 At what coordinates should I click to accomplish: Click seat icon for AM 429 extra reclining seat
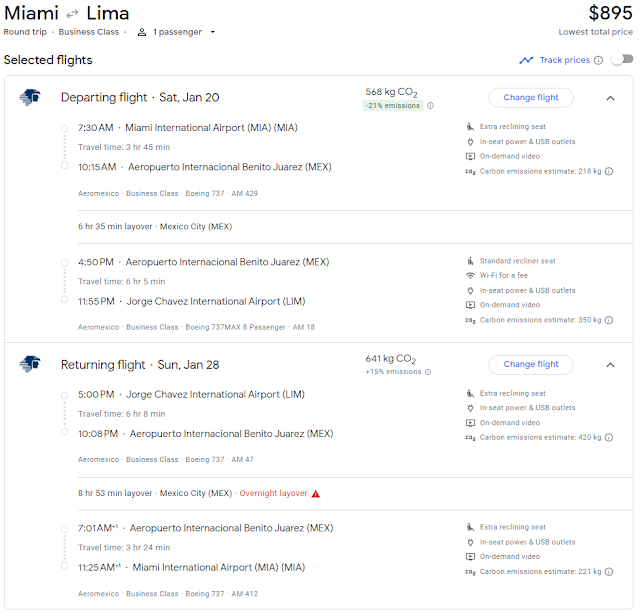(x=470, y=127)
